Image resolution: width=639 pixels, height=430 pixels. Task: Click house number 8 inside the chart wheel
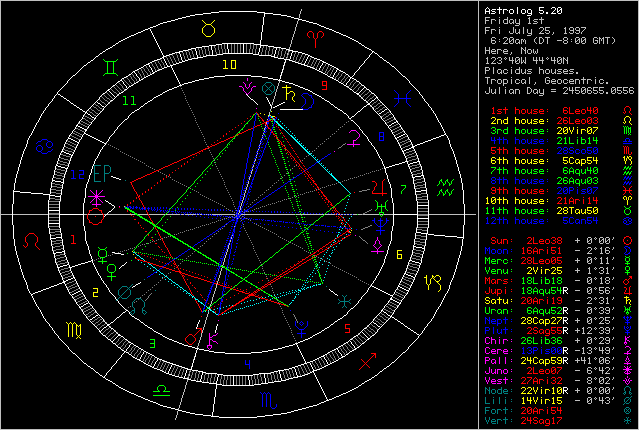(381, 137)
